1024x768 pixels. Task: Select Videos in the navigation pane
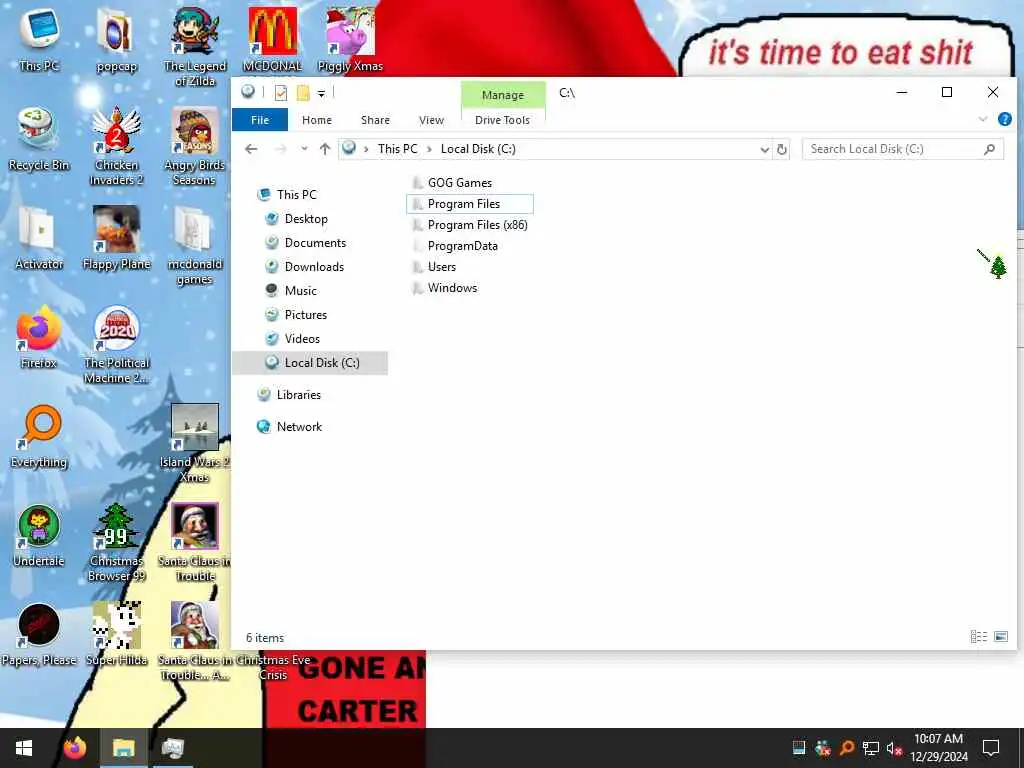(302, 339)
